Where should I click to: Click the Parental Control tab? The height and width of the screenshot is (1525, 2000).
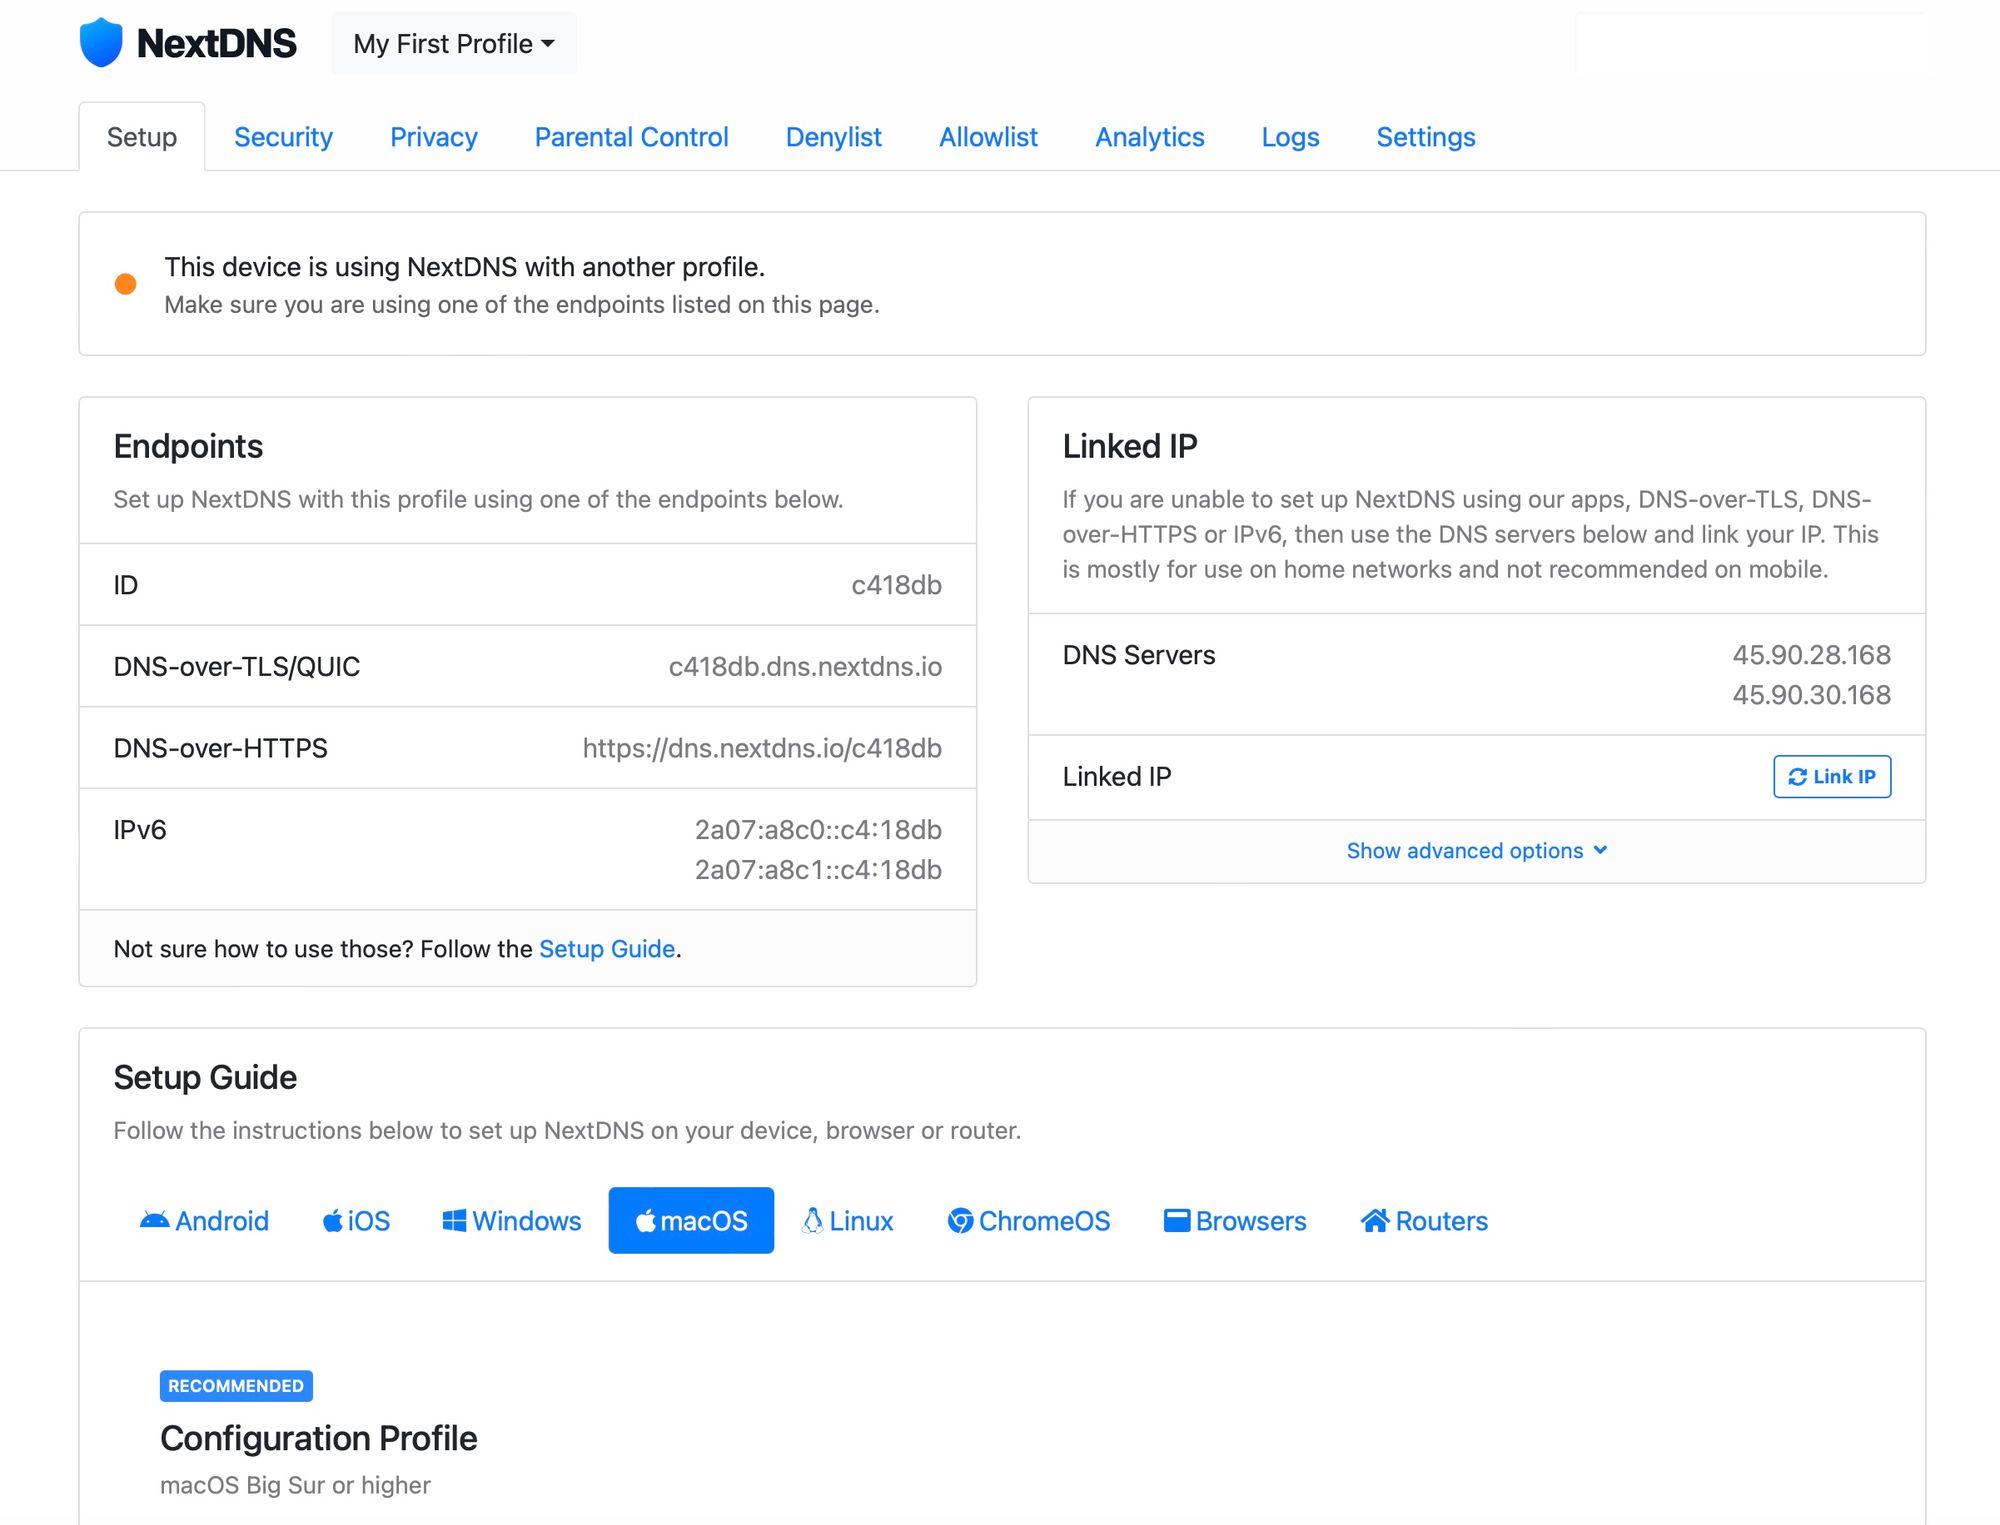[631, 136]
